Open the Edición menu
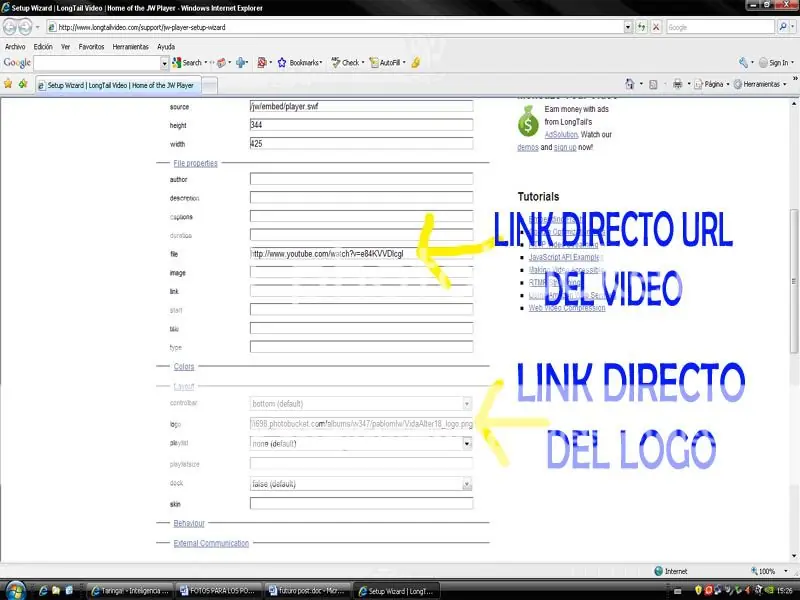This screenshot has height=600, width=800. click(43, 46)
